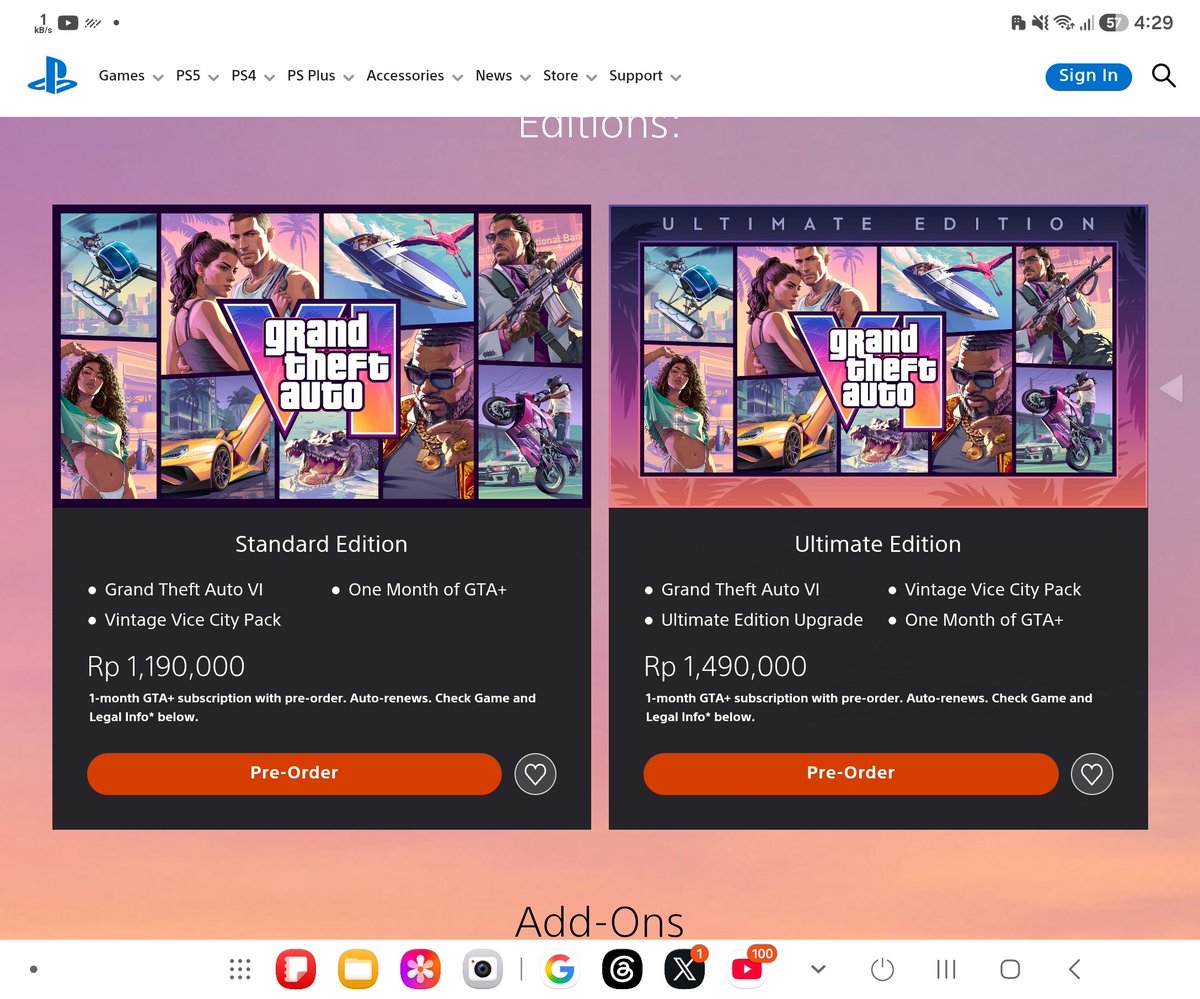Open the app drawer grid icon
This screenshot has height=999, width=1200.
[239, 969]
